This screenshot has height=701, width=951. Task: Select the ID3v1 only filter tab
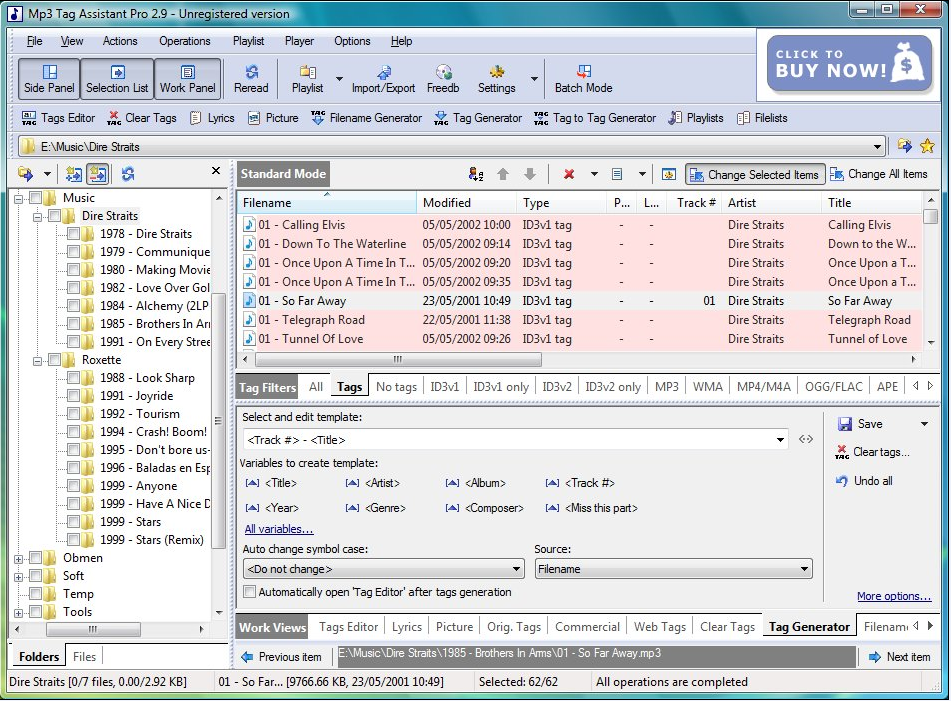click(x=501, y=387)
